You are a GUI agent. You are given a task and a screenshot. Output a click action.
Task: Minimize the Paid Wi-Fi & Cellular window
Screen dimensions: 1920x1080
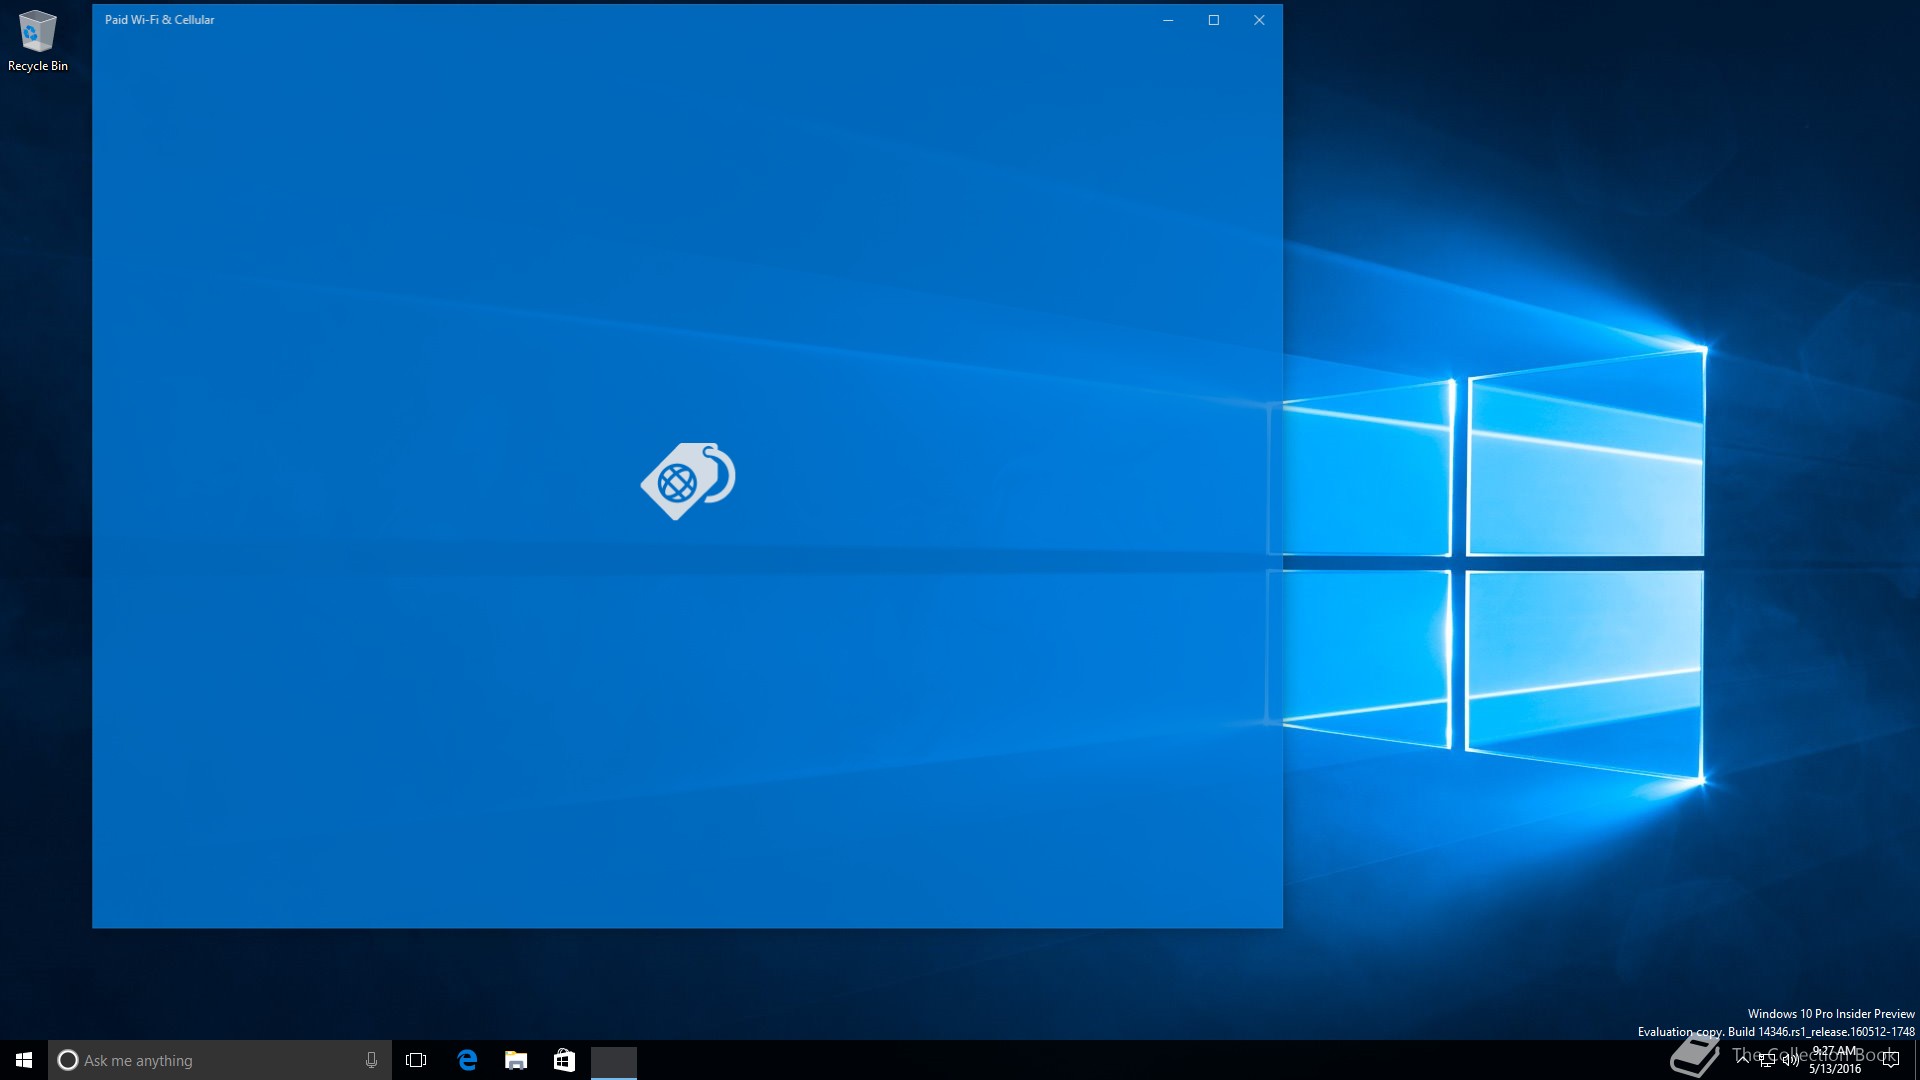(1168, 20)
